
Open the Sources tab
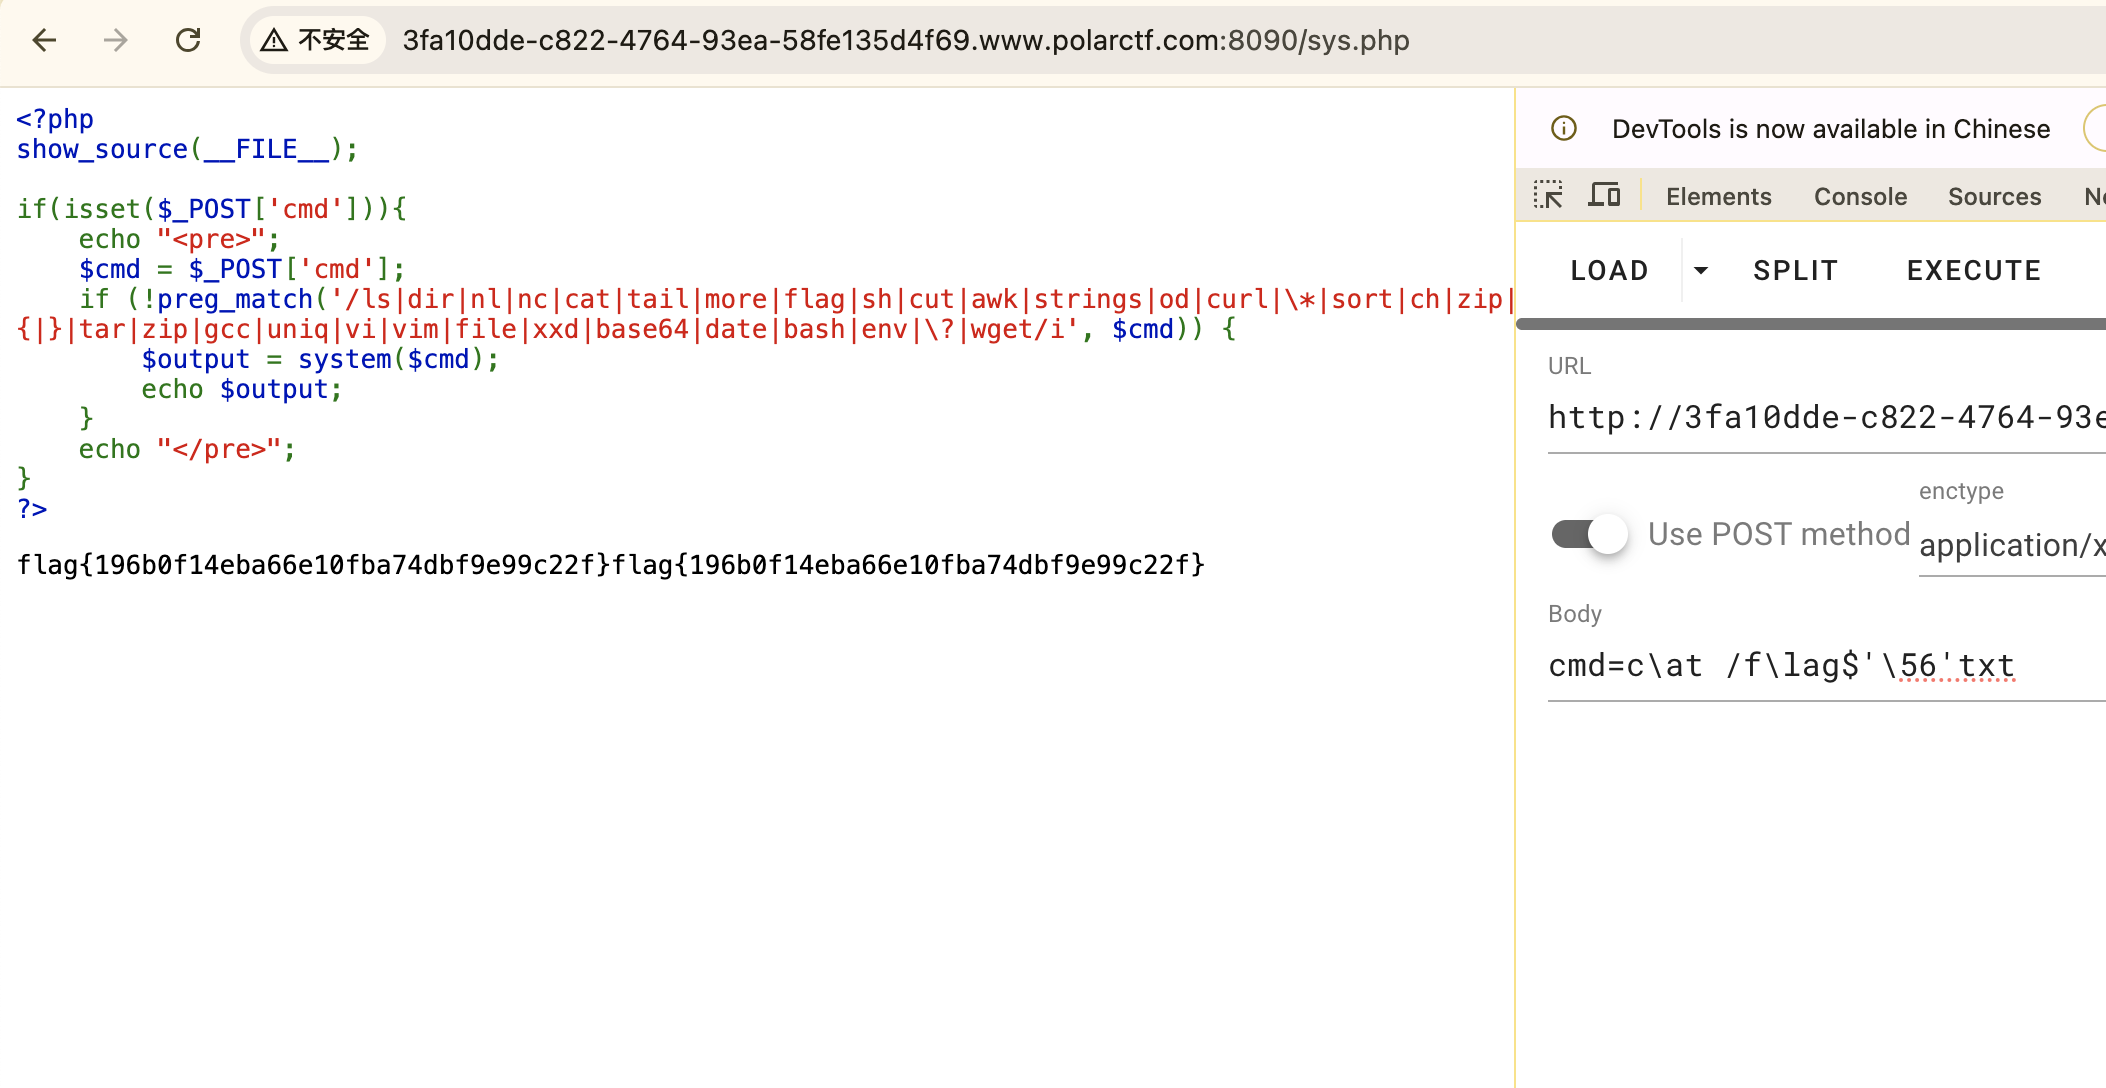(1994, 197)
